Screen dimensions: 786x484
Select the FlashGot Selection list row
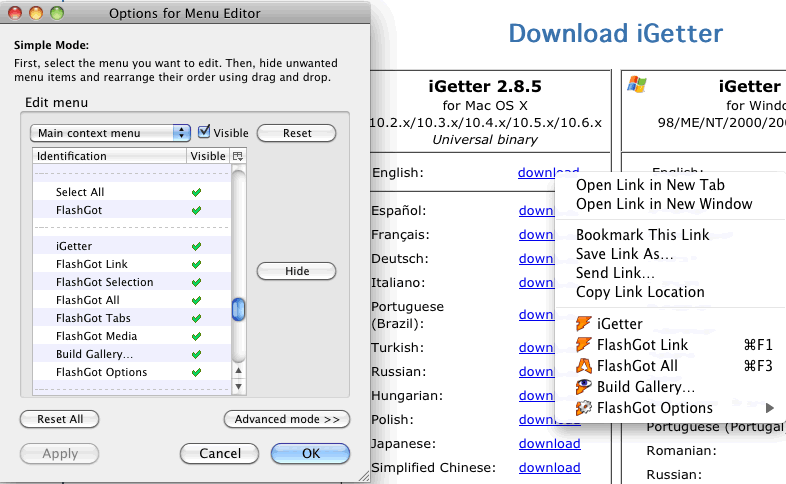click(132, 283)
